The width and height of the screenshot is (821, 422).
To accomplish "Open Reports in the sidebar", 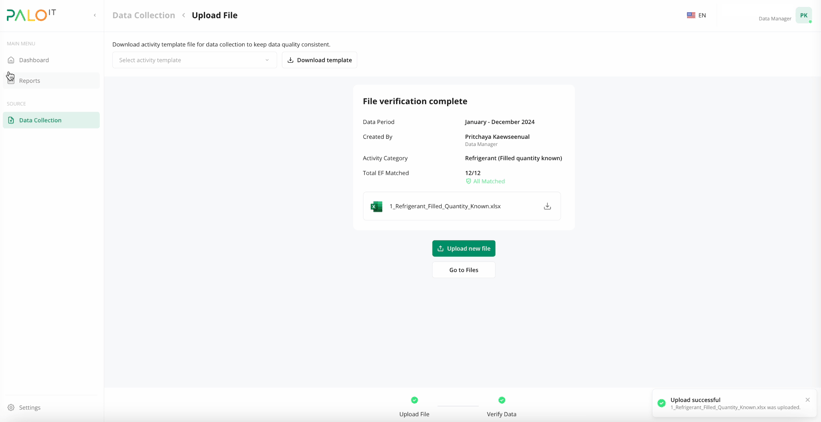I will pyautogui.click(x=30, y=81).
